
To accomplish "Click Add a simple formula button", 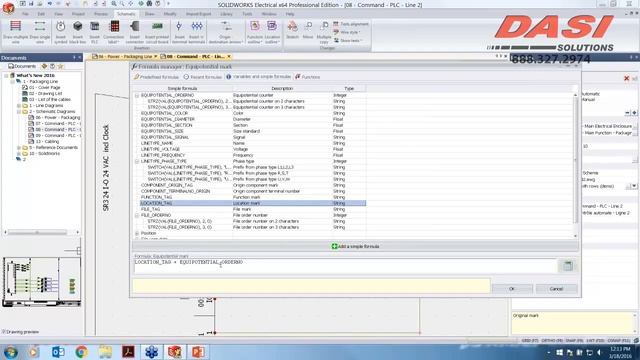I will pos(355,247).
